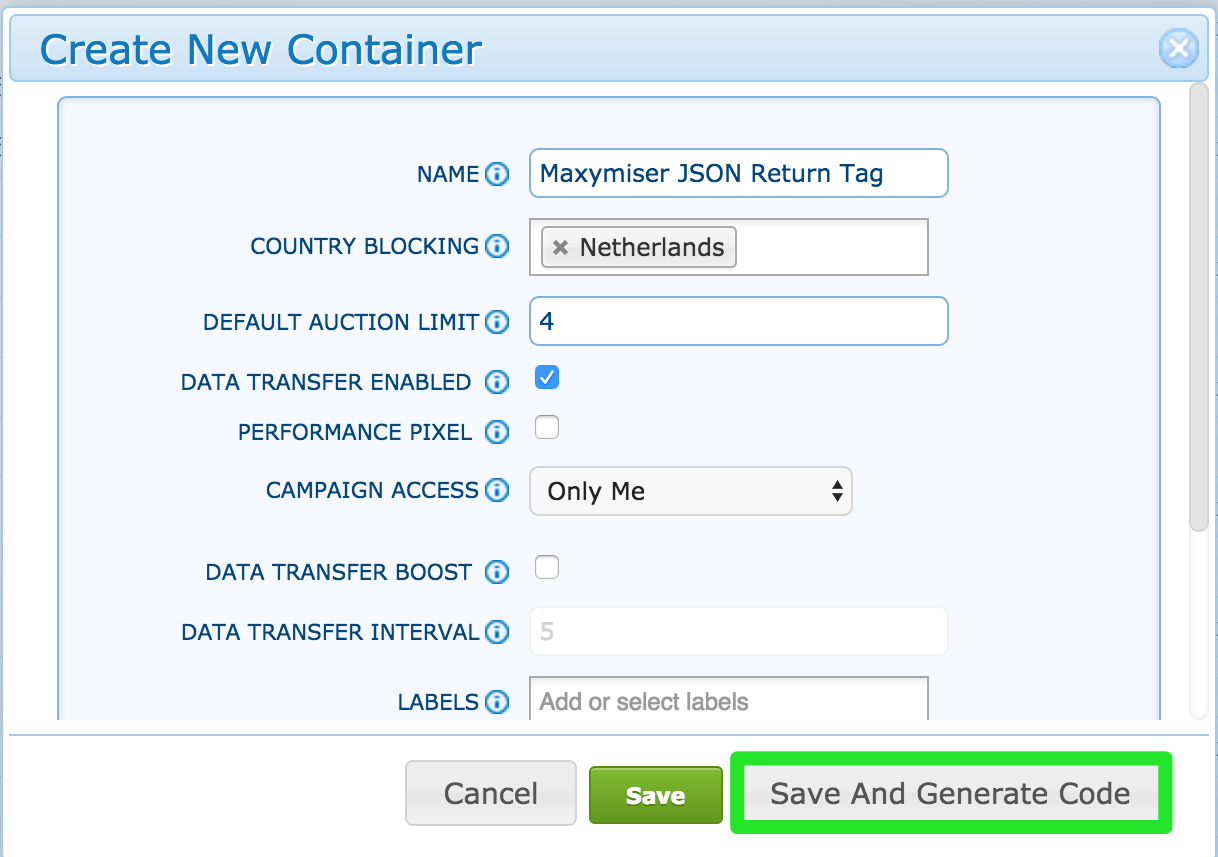
Task: Open the Campaign Access dropdown
Action: pyautogui.click(x=690, y=491)
